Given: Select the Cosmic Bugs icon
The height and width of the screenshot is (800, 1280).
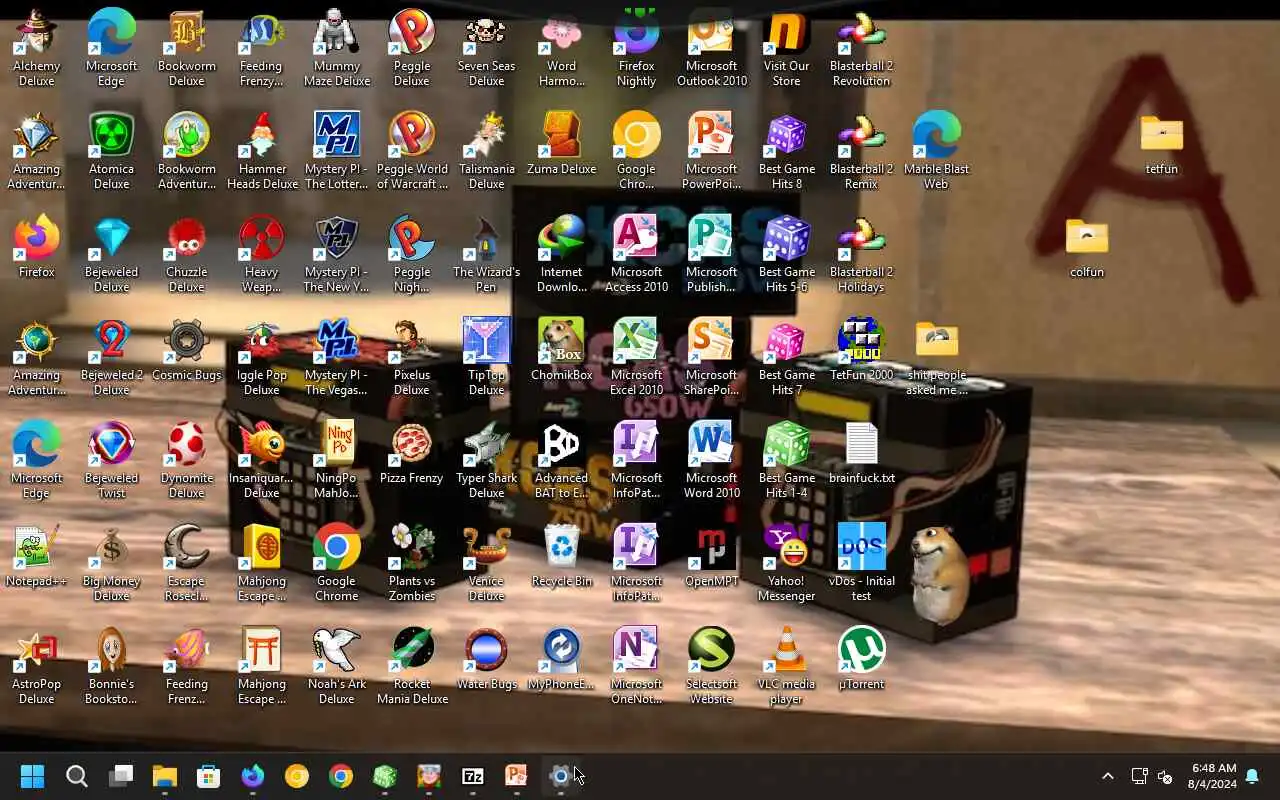Looking at the screenshot, I should (x=187, y=350).
